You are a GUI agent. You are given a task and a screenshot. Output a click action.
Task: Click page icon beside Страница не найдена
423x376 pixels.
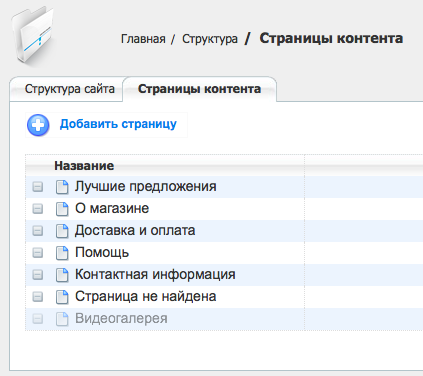pos(62,297)
